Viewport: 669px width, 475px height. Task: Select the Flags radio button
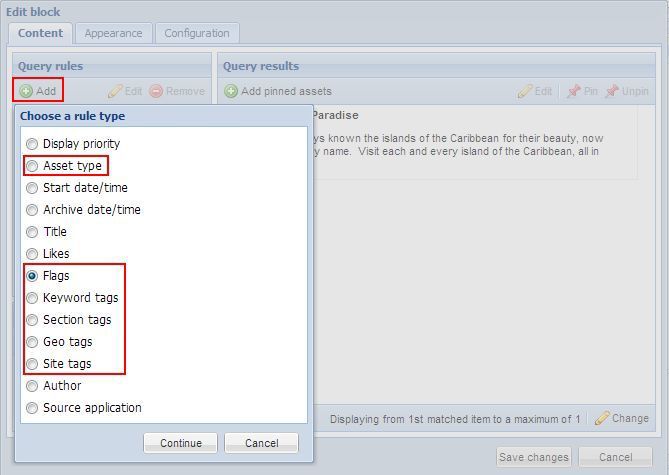pos(32,276)
